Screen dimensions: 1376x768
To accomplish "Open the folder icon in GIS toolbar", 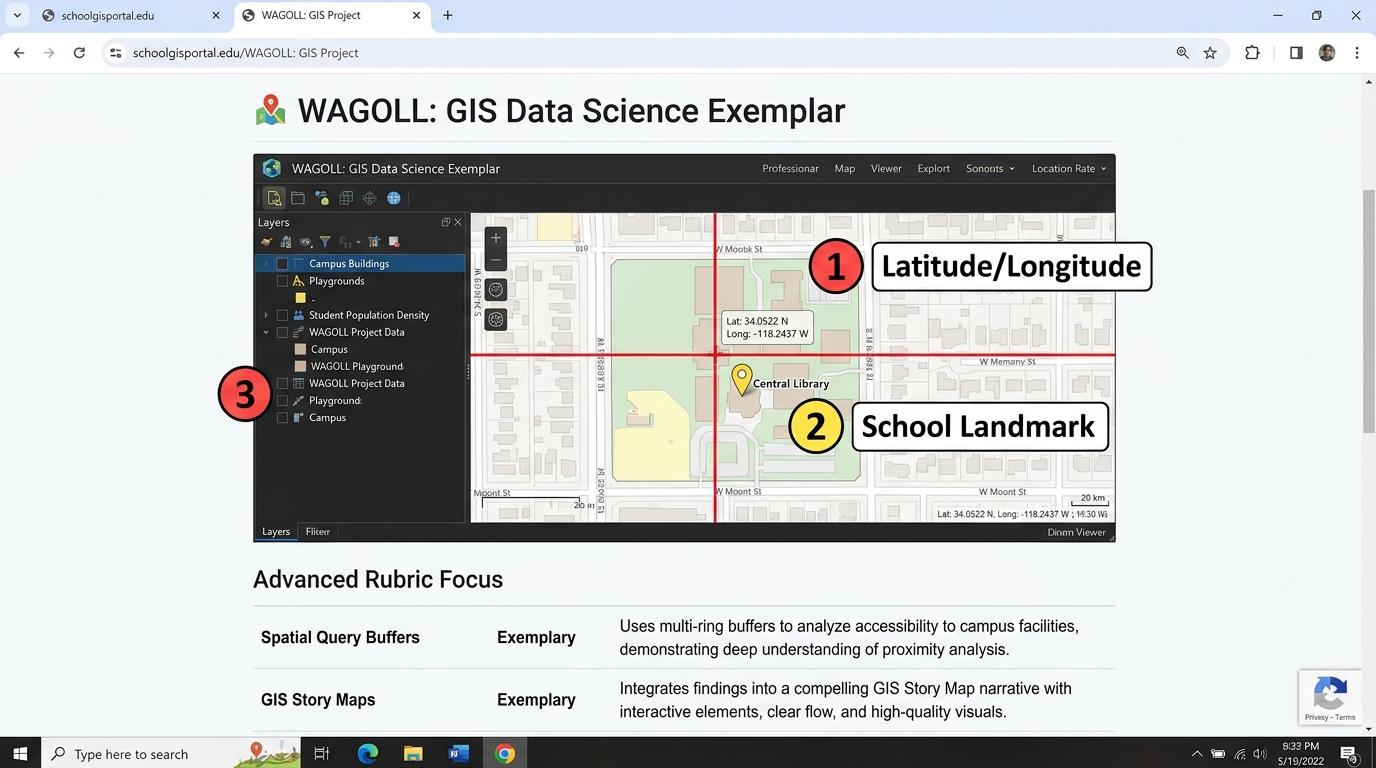I will point(298,198).
